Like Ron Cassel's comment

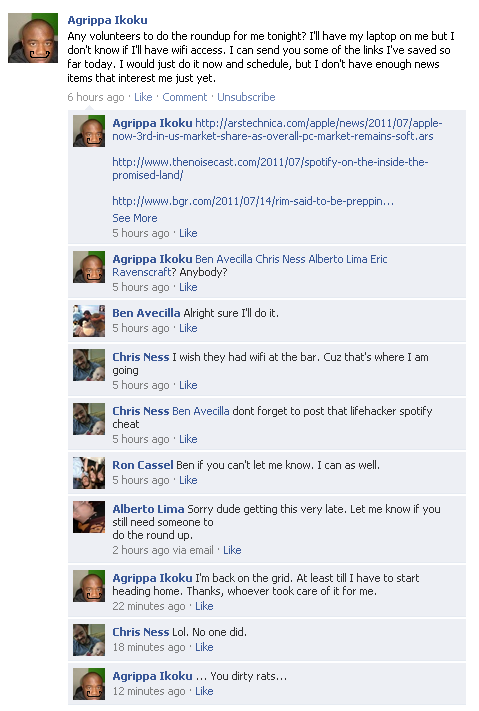tap(188, 480)
